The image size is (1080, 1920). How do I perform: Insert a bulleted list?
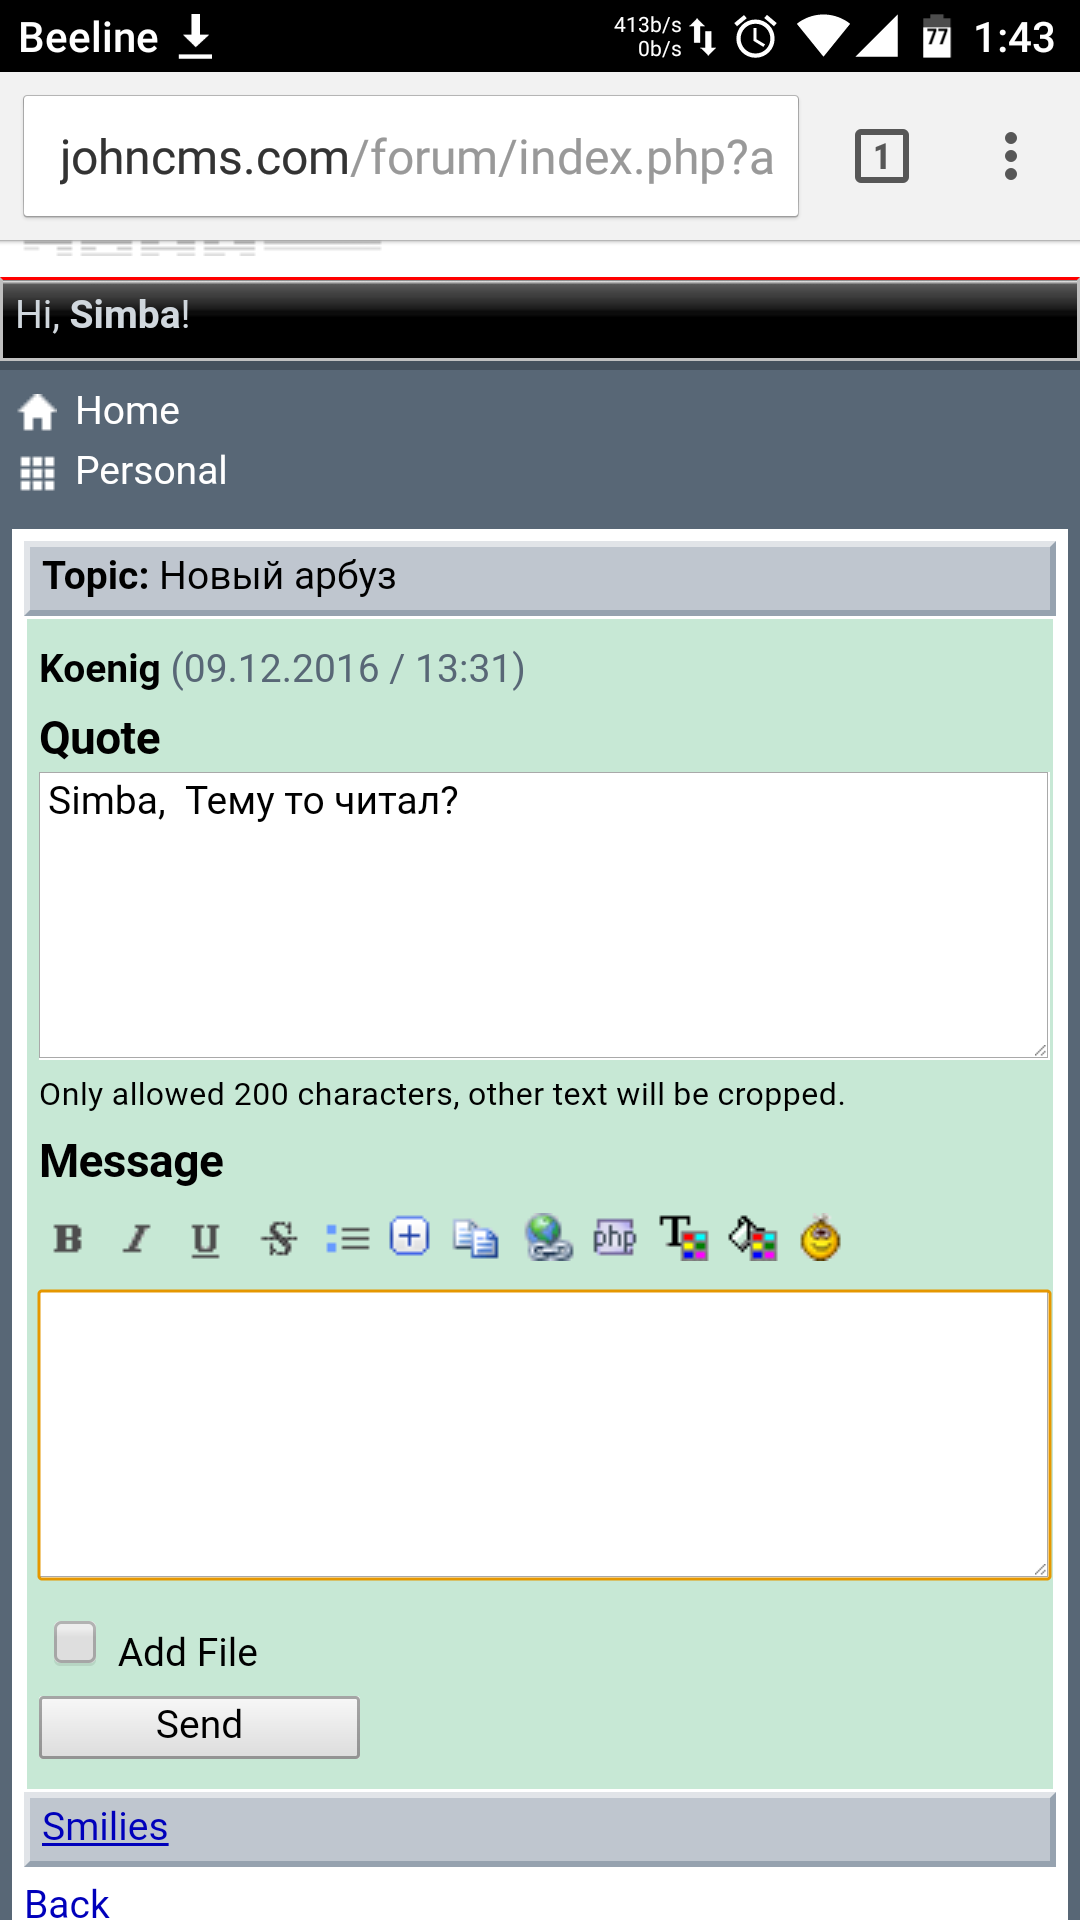pyautogui.click(x=347, y=1239)
